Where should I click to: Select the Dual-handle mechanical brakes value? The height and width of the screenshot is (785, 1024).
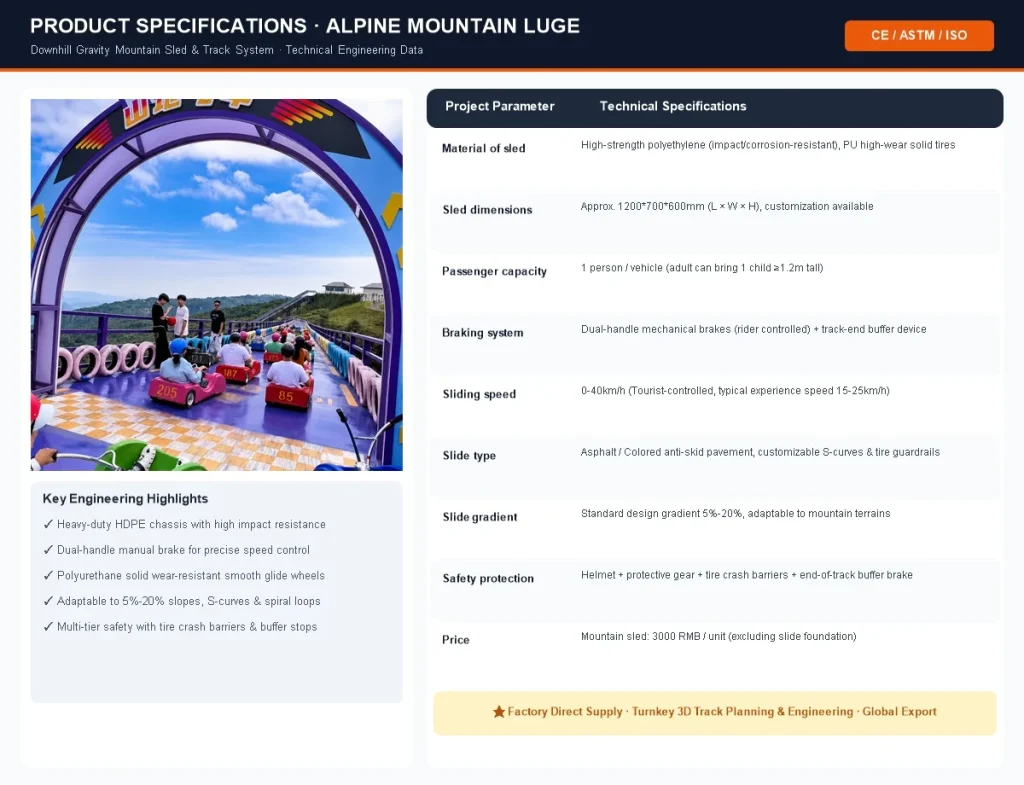tap(754, 329)
